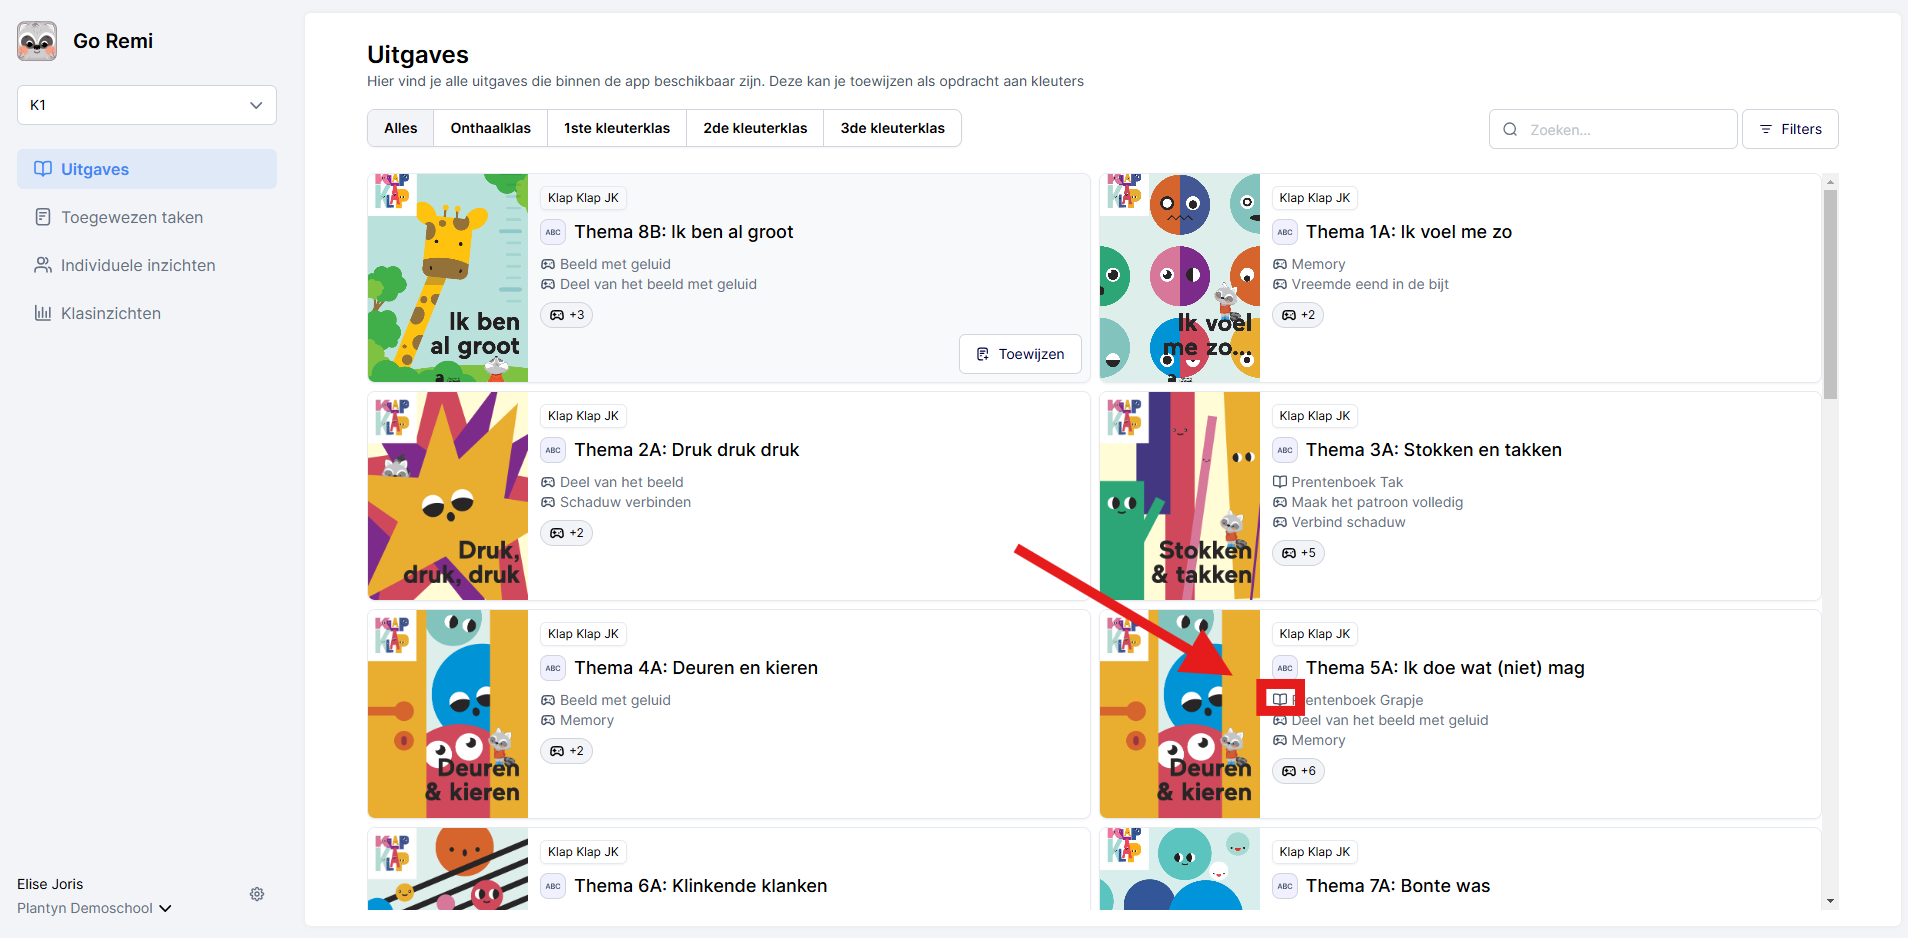Open the settings gear near Elise Joris
This screenshot has height=938, width=1908.
pos(257,894)
